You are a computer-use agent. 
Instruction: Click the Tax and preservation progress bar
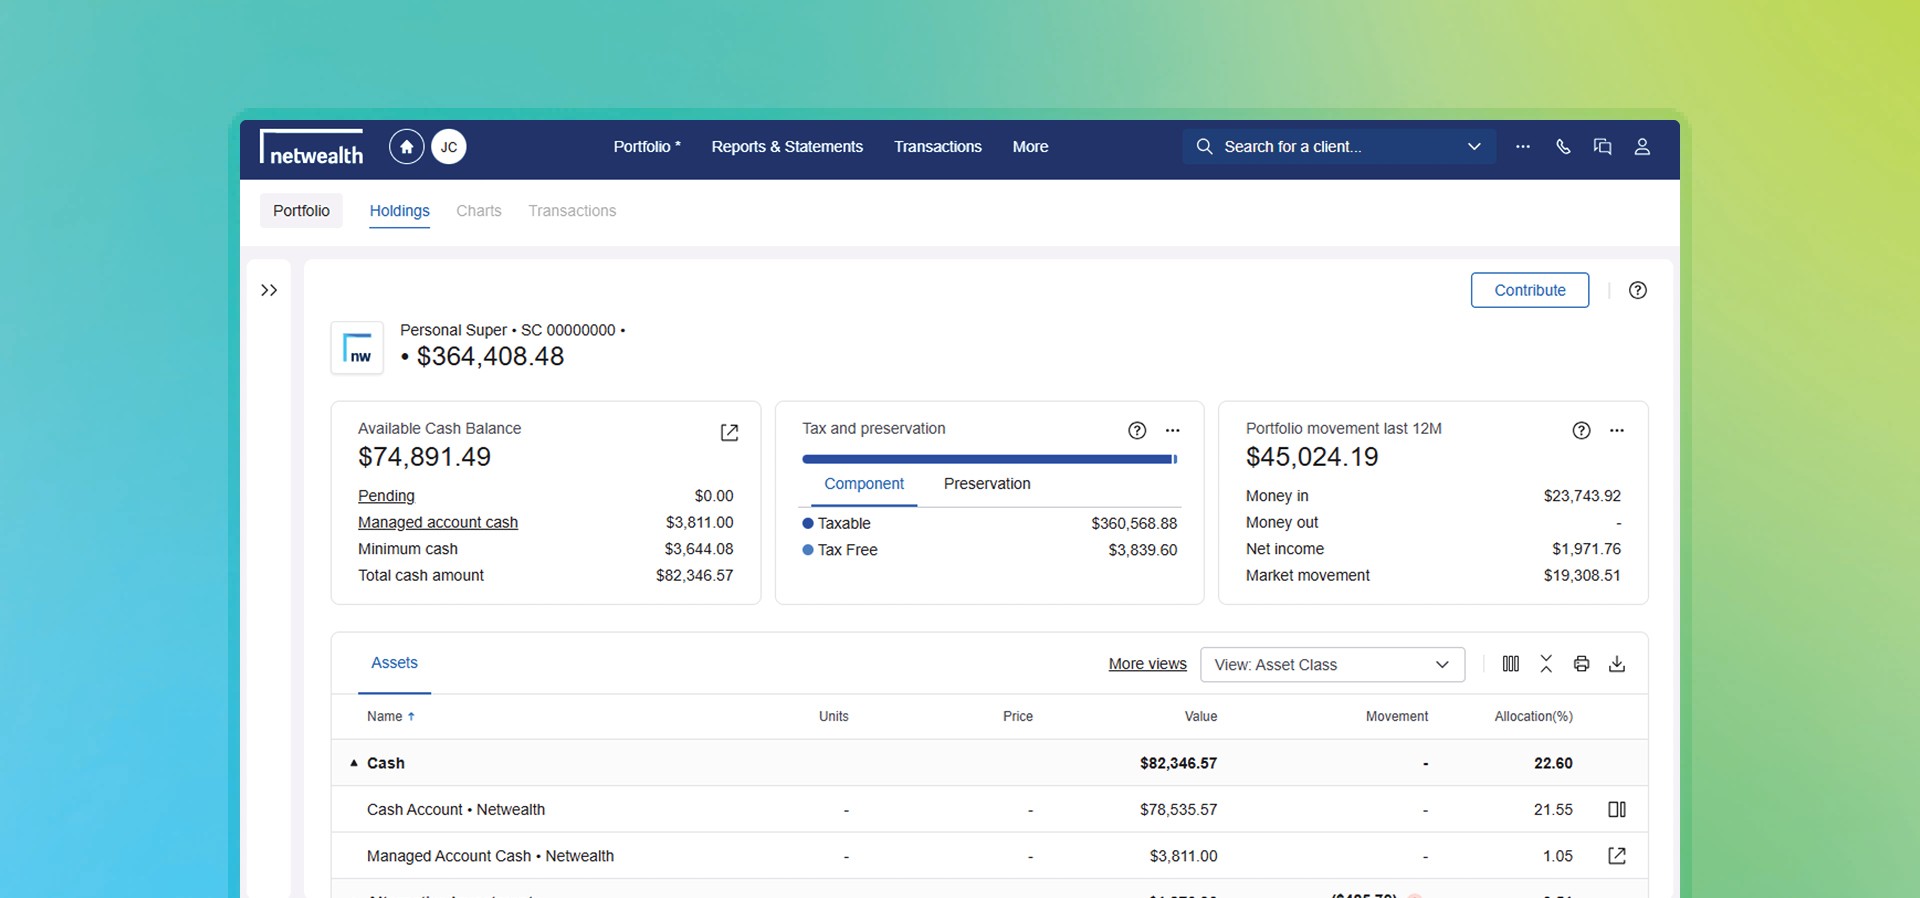tap(988, 459)
